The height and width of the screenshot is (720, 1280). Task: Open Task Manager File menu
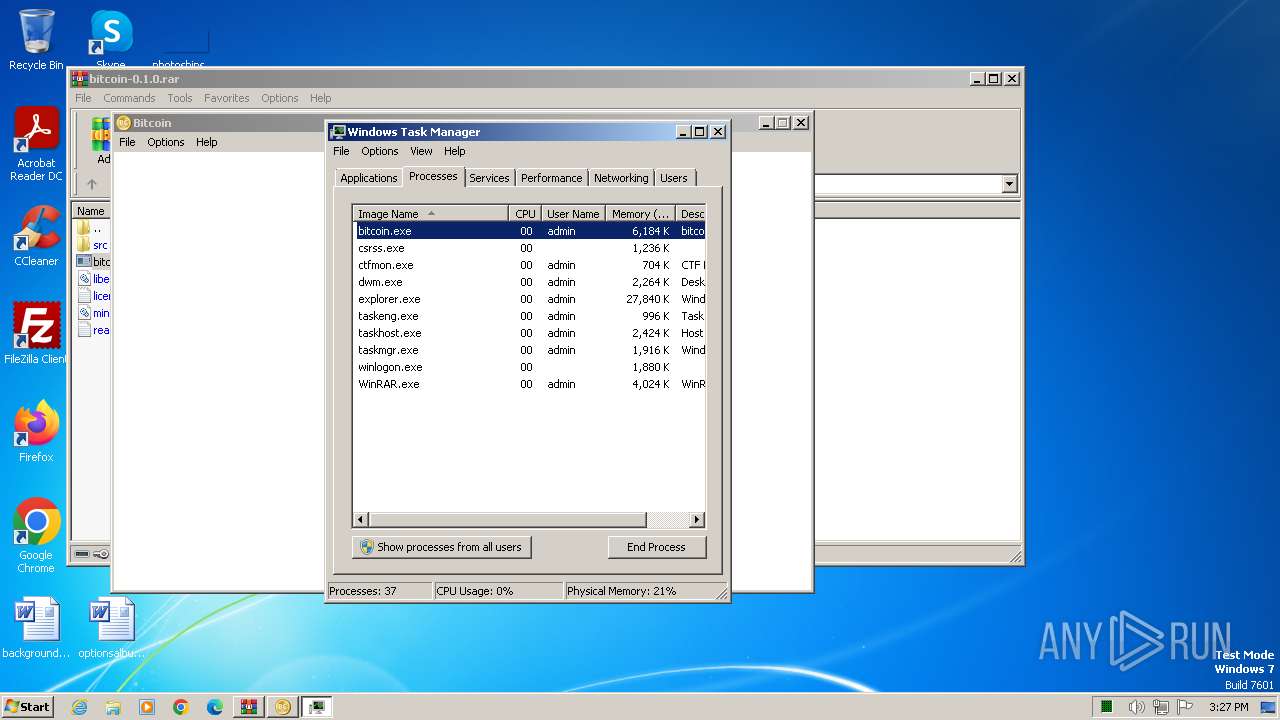(x=341, y=151)
